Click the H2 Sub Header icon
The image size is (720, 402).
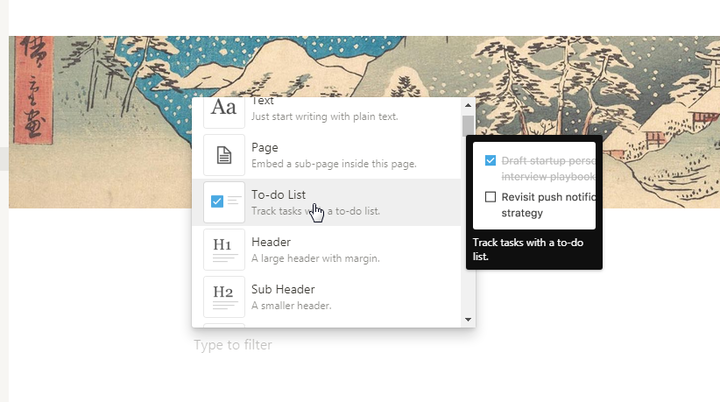224,297
